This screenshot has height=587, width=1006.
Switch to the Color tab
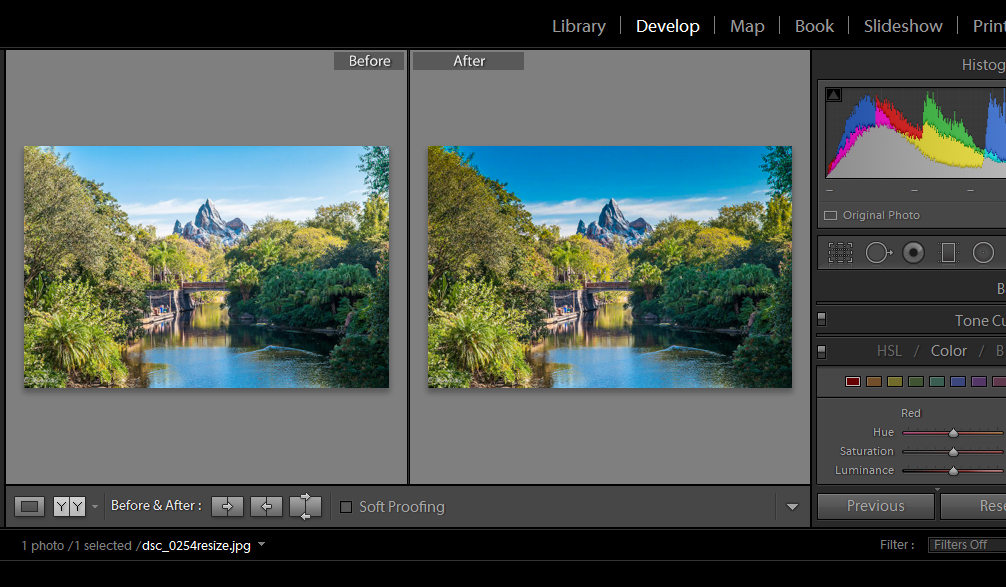pos(948,351)
